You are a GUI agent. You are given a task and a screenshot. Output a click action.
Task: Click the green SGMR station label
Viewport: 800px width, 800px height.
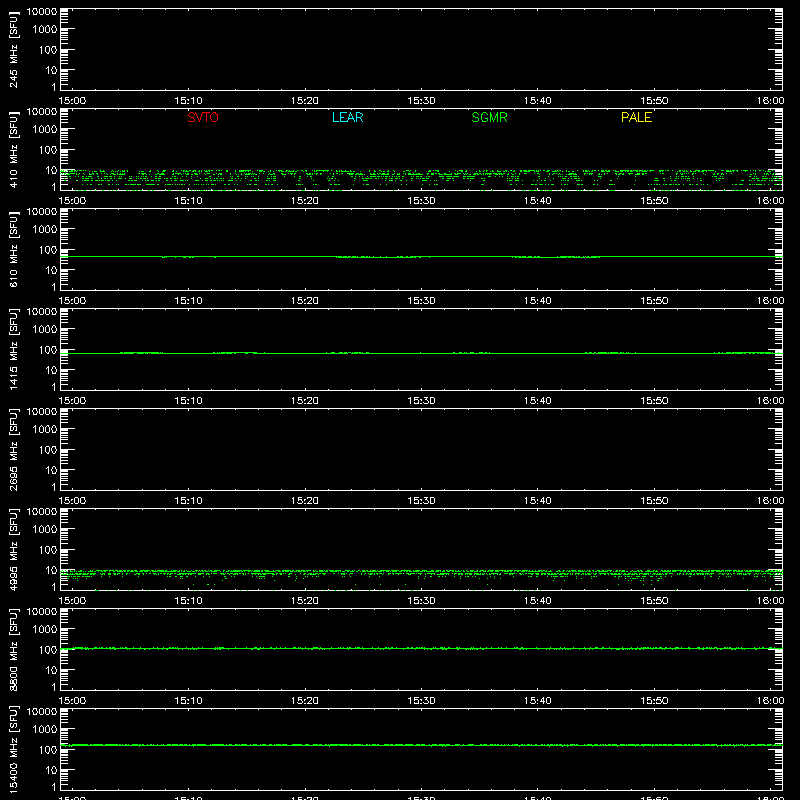(x=489, y=117)
